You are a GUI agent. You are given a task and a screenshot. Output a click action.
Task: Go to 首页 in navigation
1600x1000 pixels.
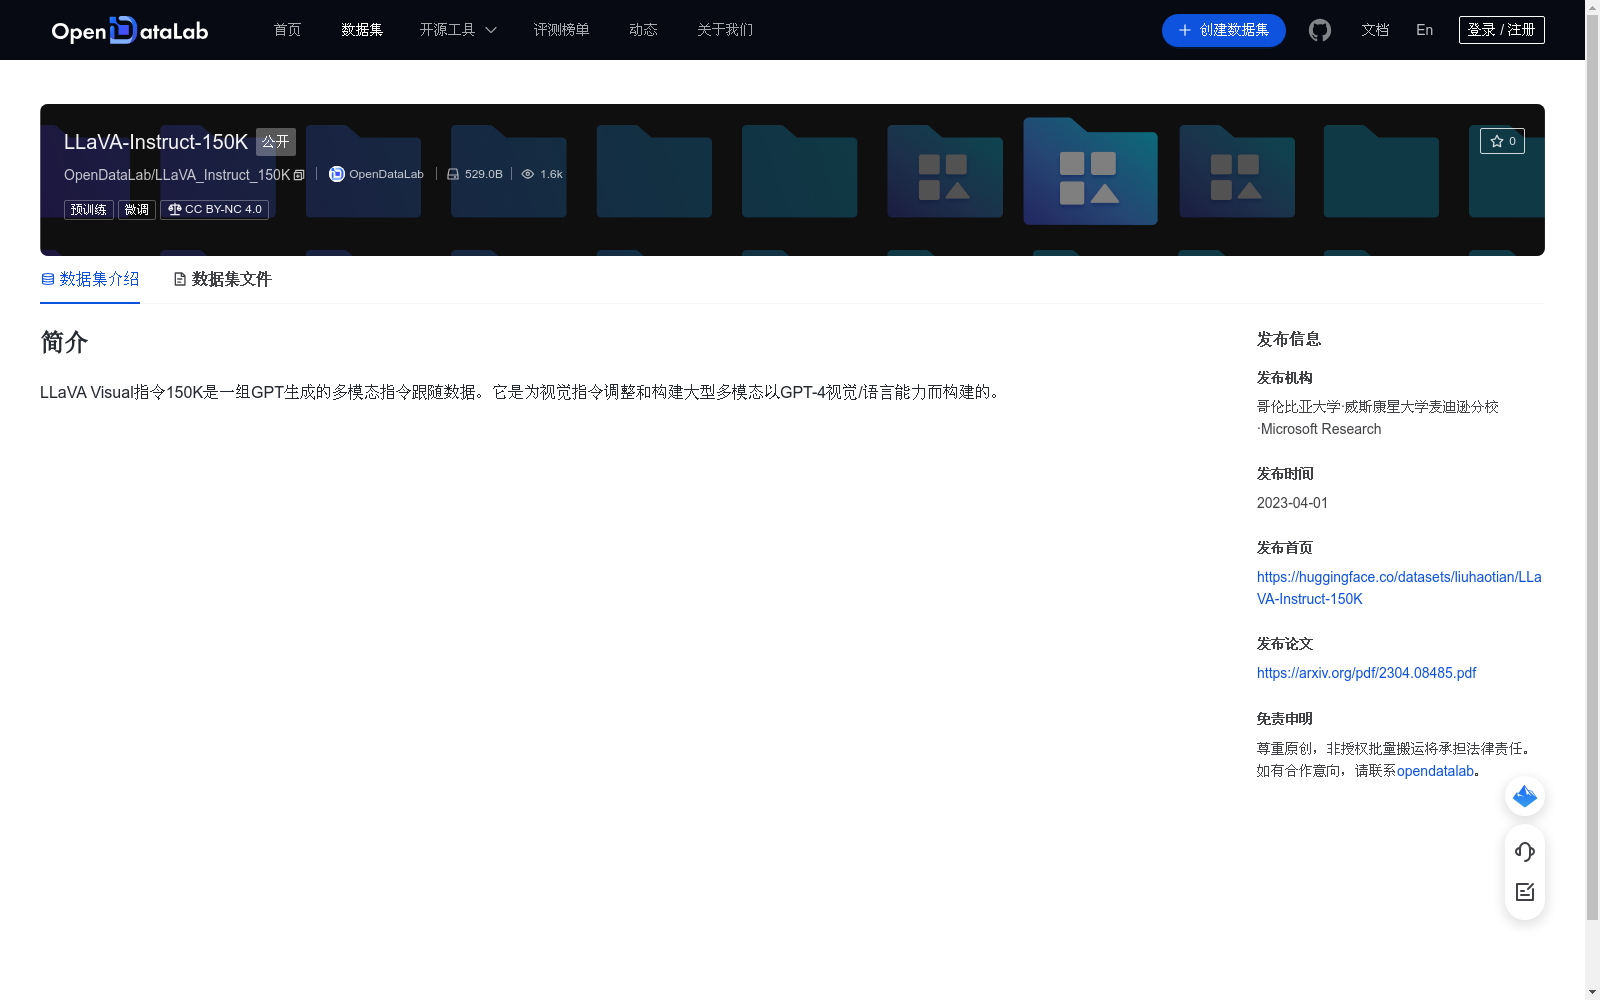(288, 30)
